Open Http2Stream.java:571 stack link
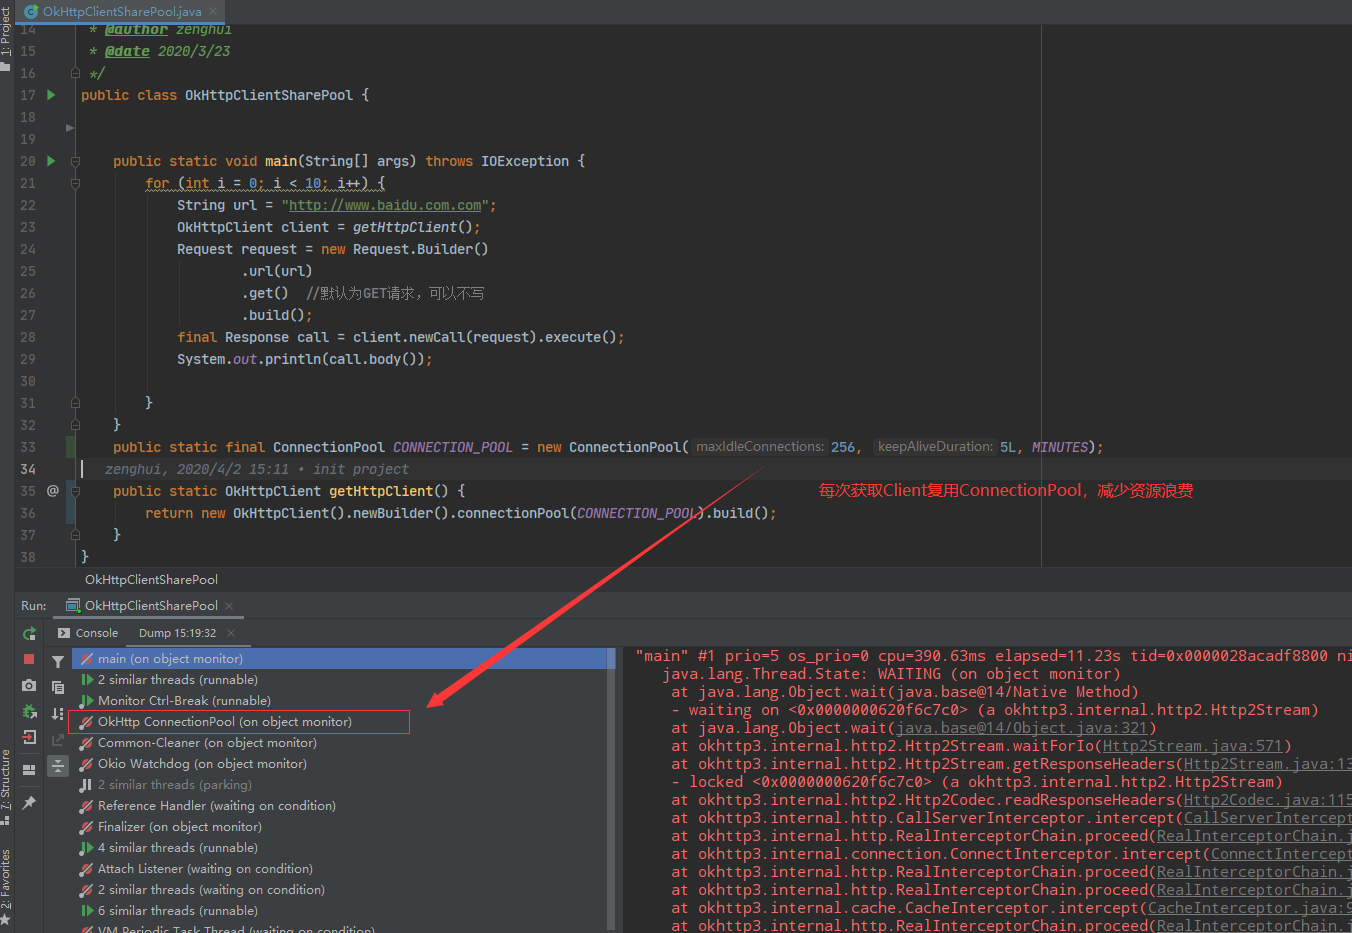This screenshot has height=933, width=1352. point(1192,746)
